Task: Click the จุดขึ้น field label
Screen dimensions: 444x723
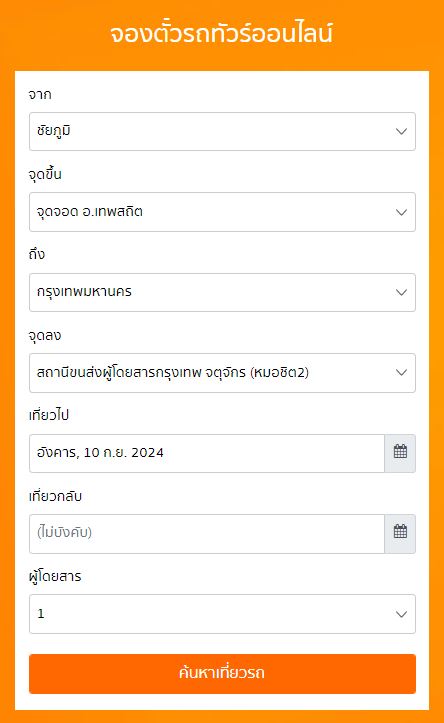Action: tap(45, 174)
